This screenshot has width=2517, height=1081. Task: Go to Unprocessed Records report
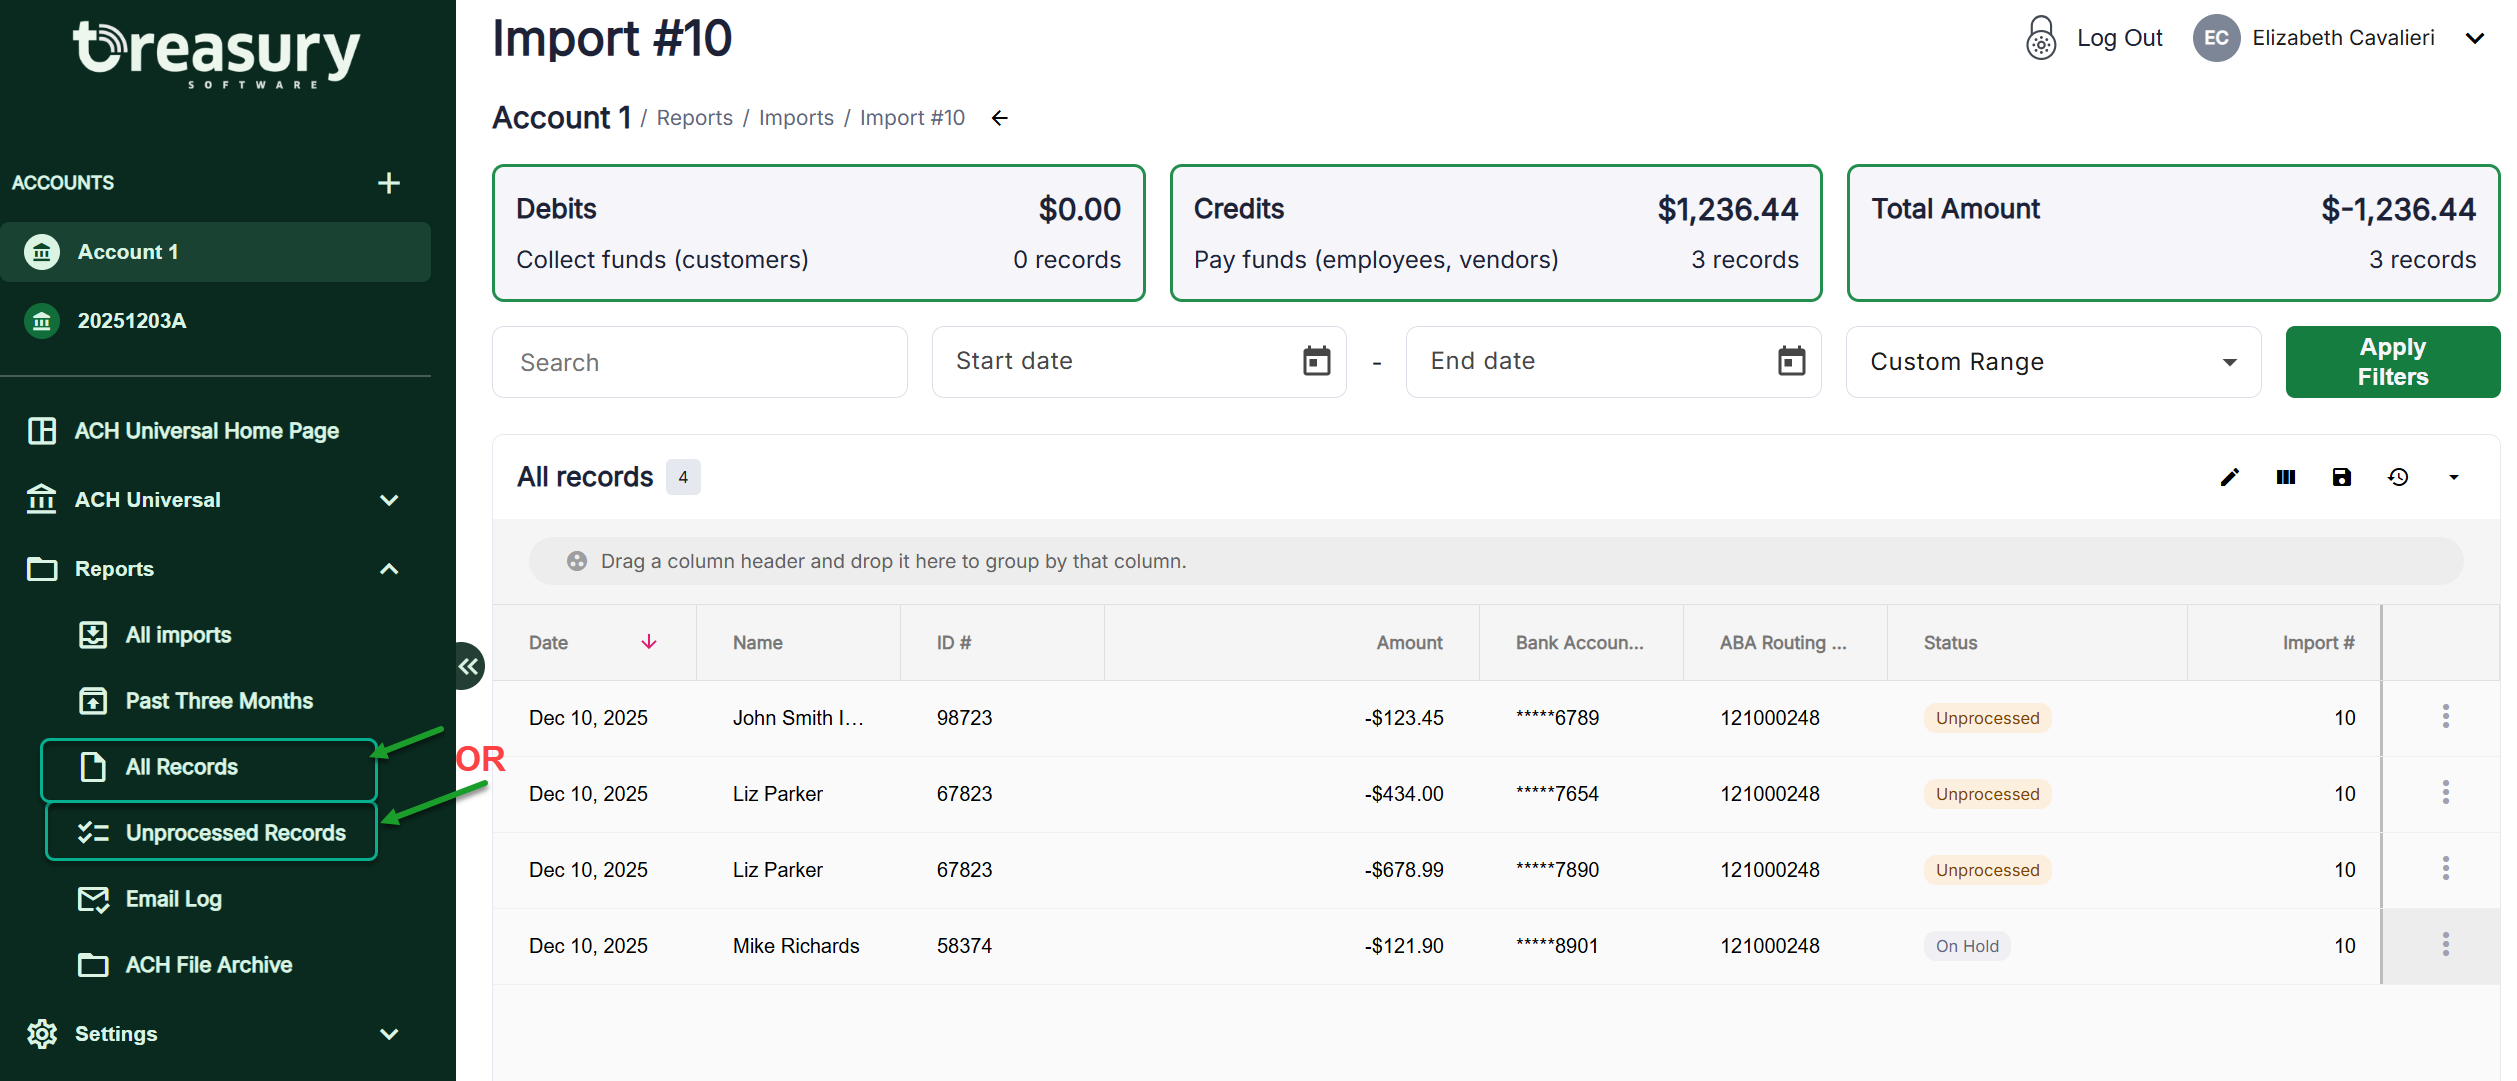click(x=235, y=833)
